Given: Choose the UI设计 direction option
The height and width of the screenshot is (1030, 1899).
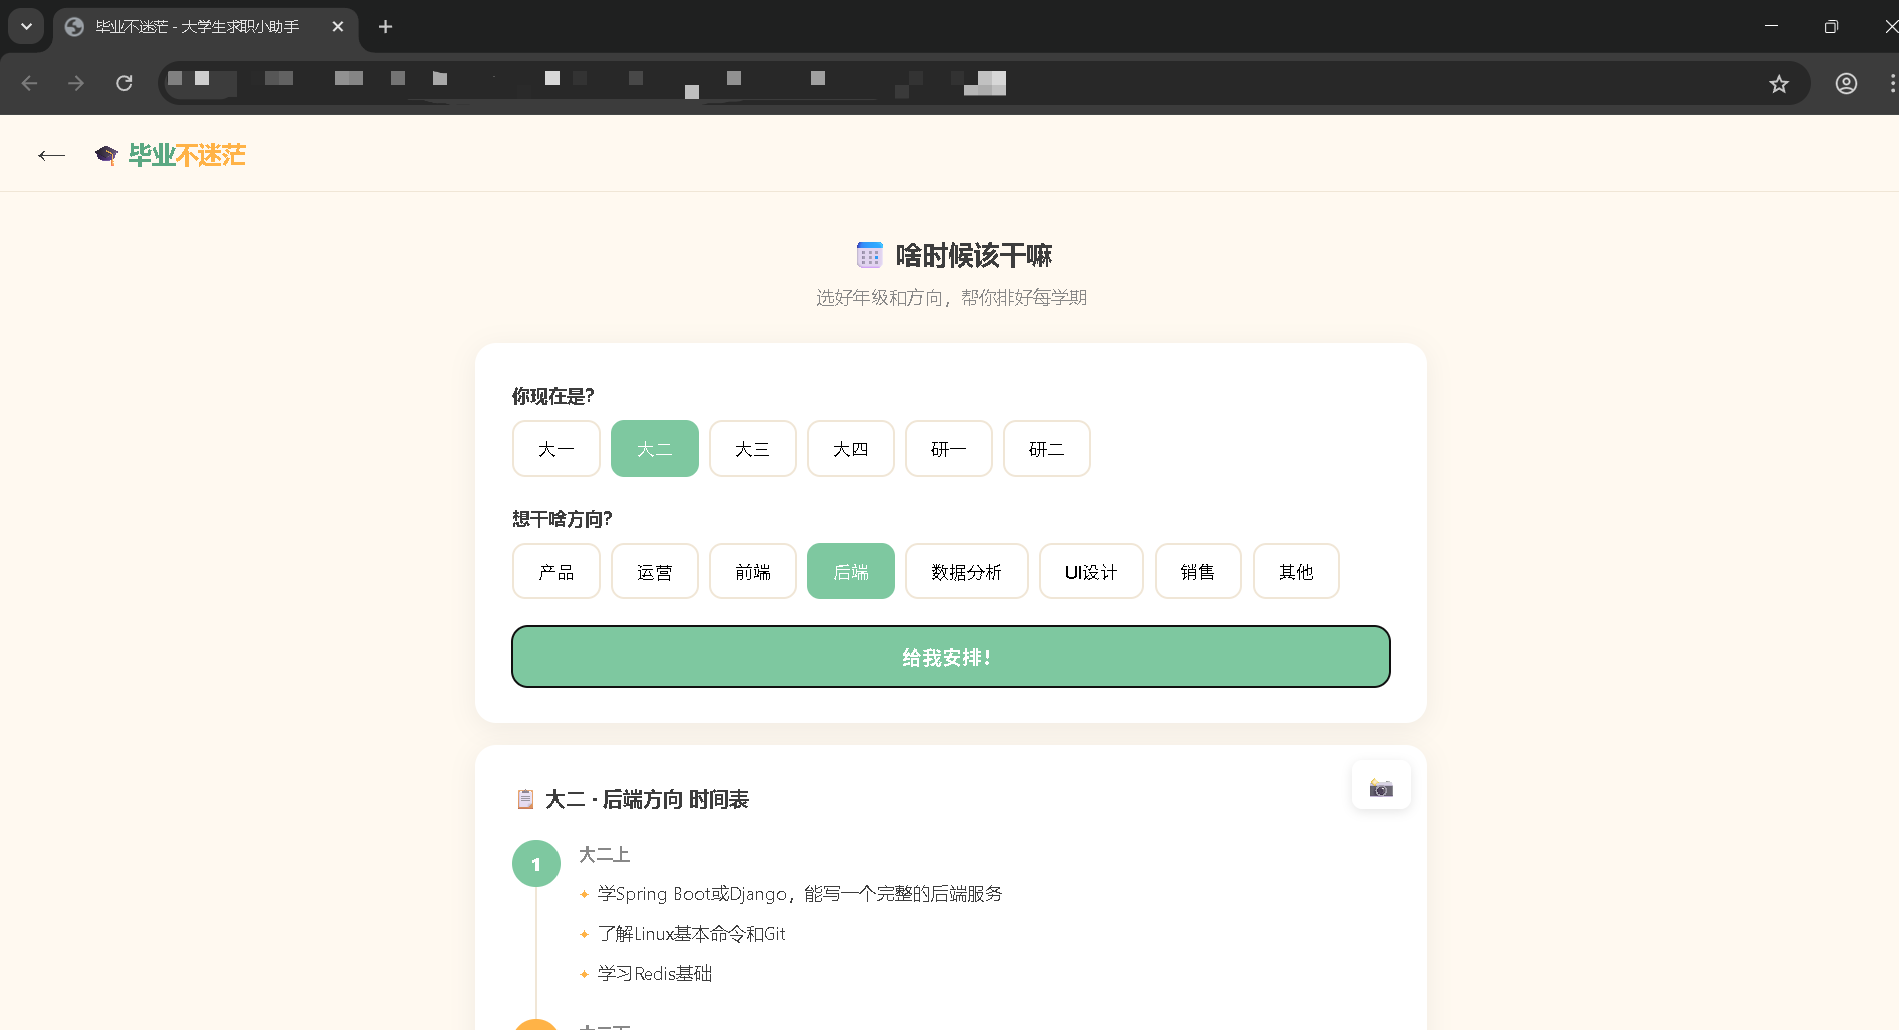Looking at the screenshot, I should coord(1090,572).
